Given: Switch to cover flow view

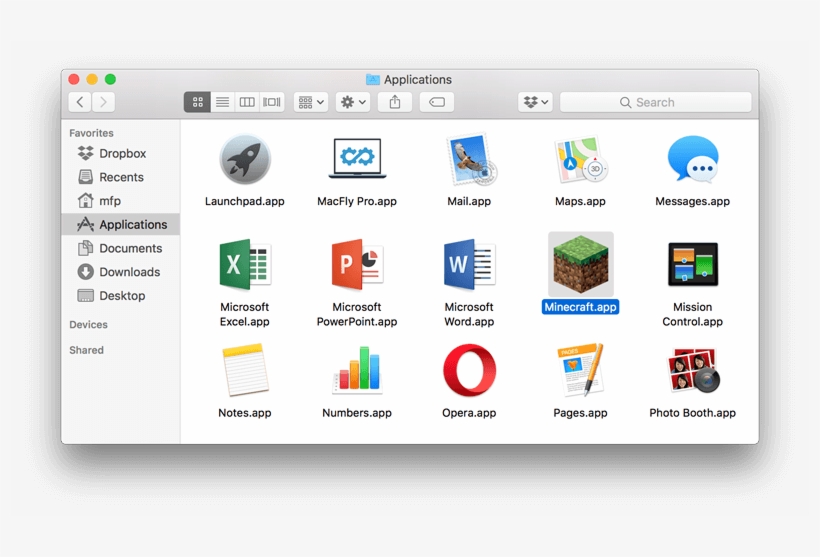Looking at the screenshot, I should [272, 102].
